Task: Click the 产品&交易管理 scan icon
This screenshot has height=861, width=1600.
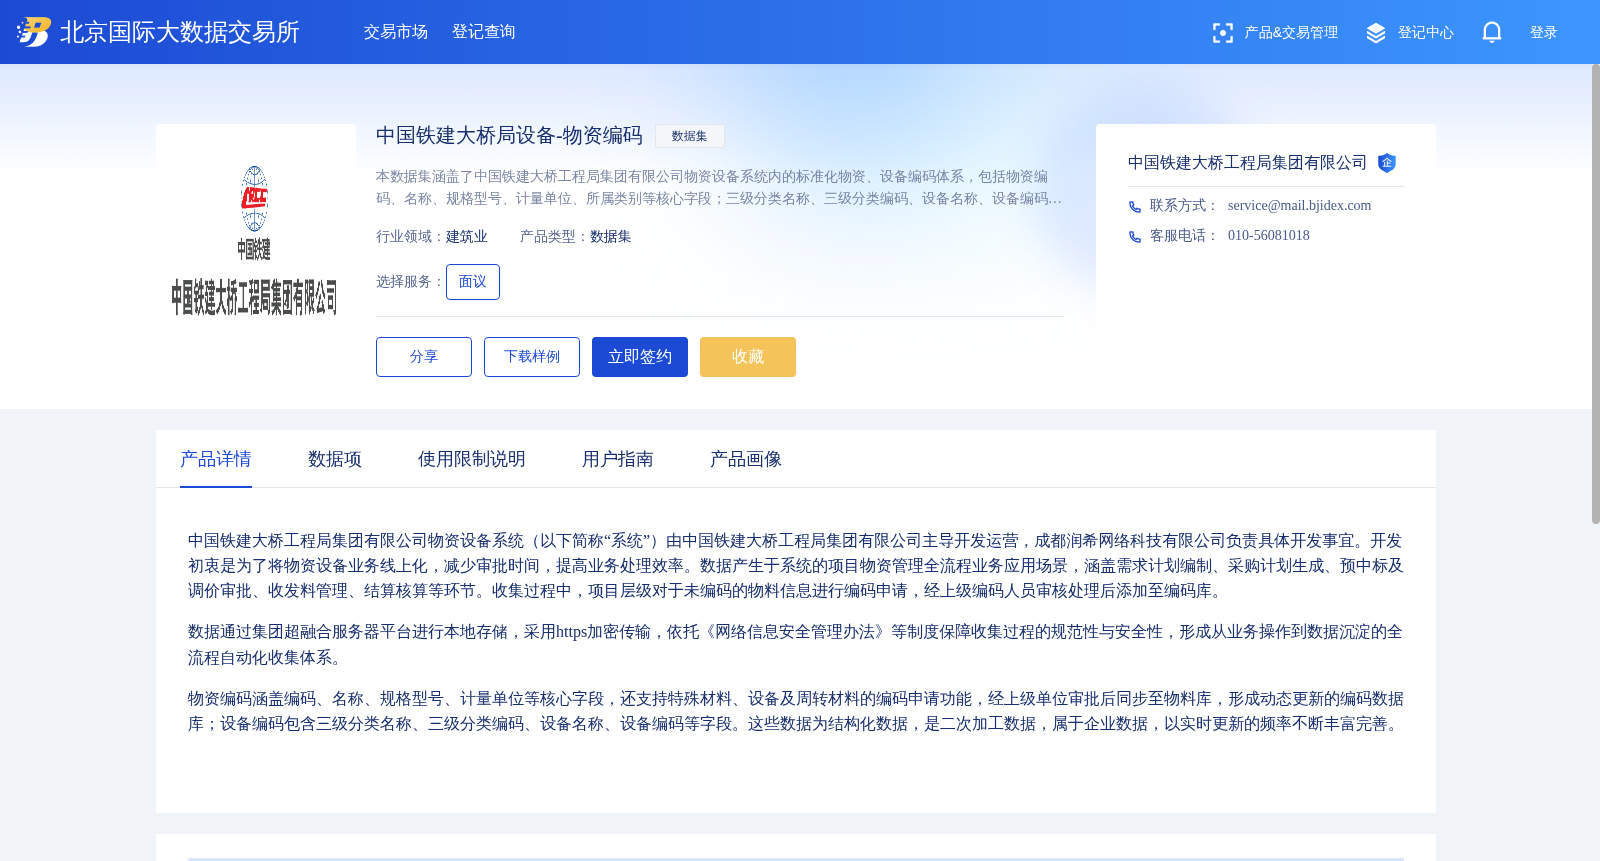Action: point(1222,33)
